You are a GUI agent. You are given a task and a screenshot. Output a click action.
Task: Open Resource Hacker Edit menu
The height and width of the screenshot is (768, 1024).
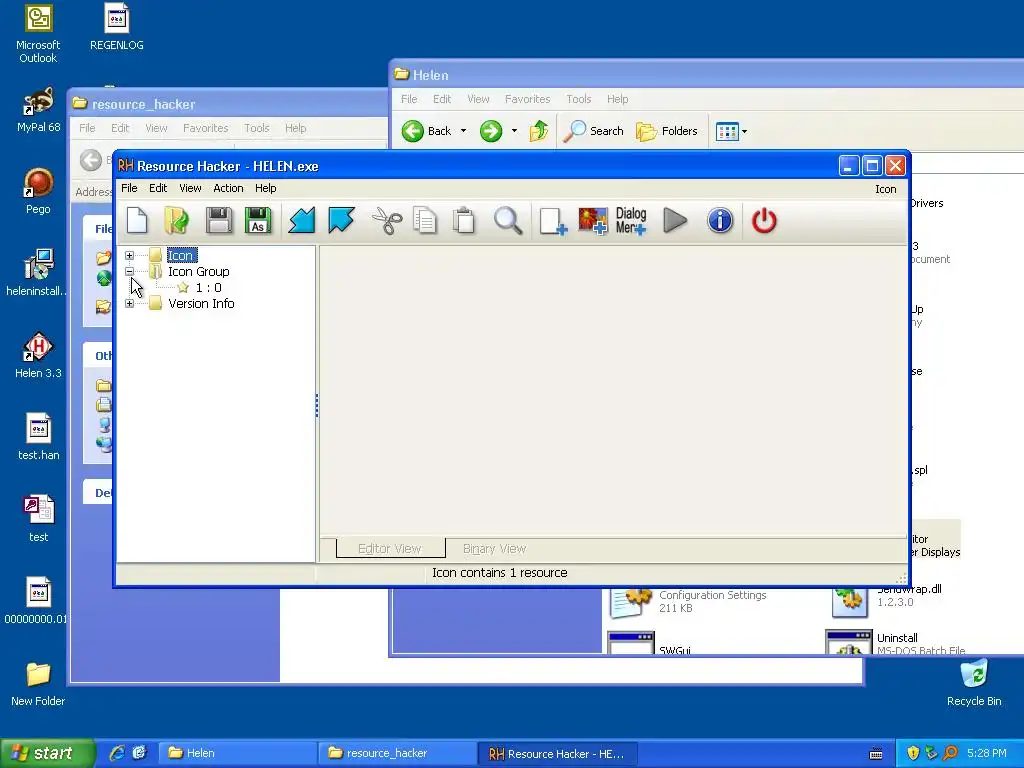[x=158, y=188]
